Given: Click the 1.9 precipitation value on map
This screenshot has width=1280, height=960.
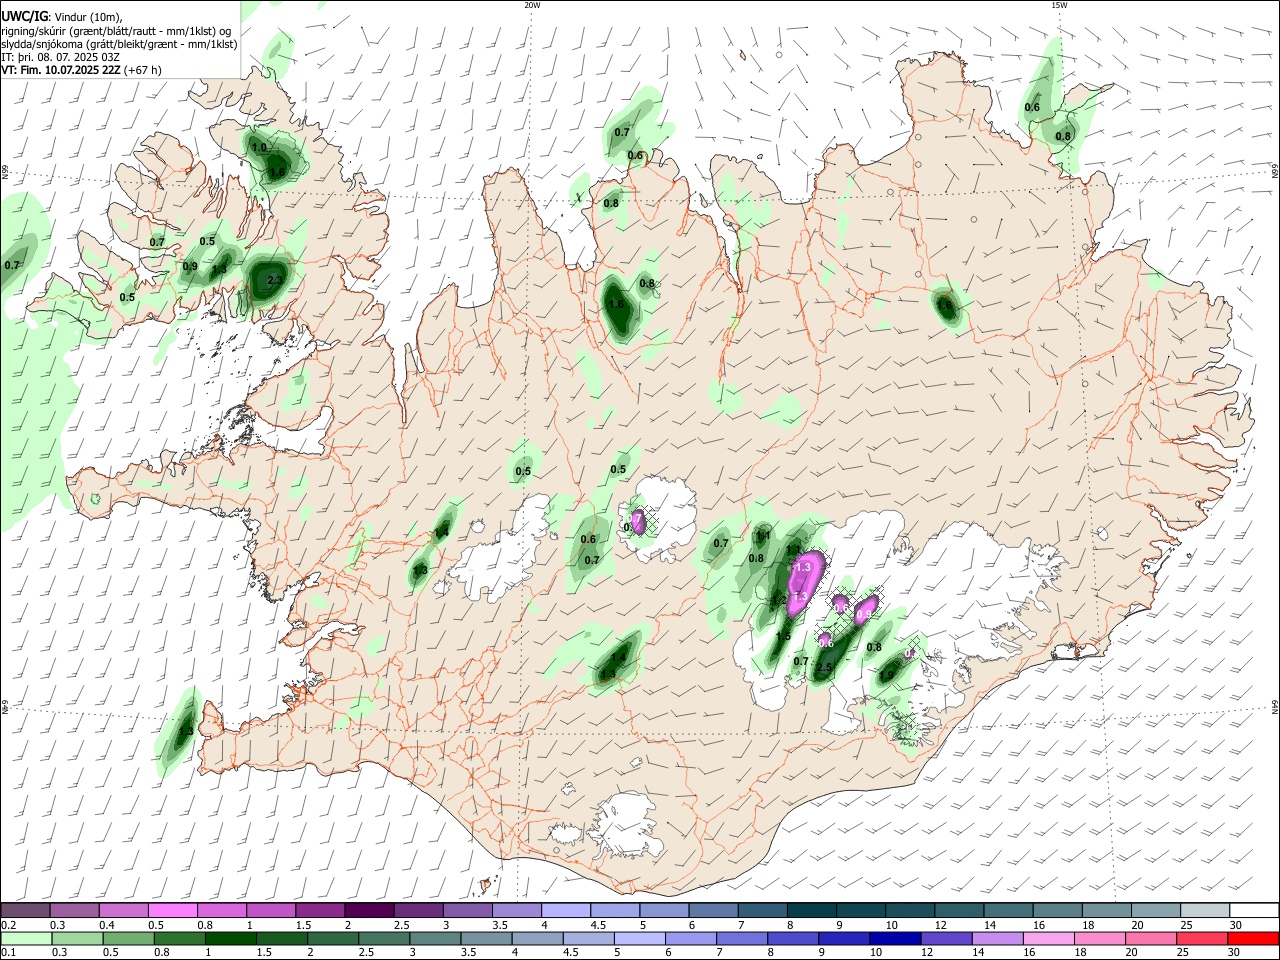Looking at the screenshot, I should 886,677.
